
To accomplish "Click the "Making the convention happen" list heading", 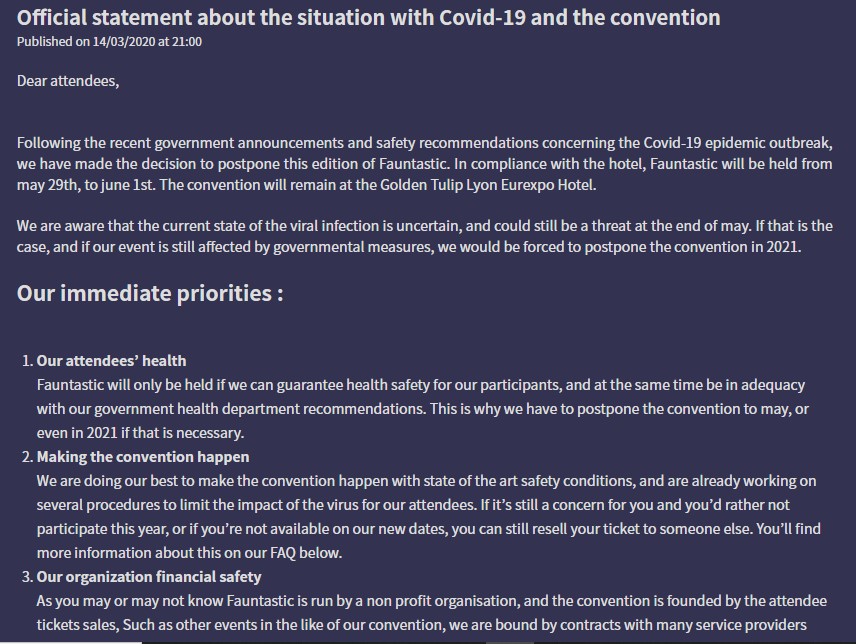I will pyautogui.click(x=143, y=457).
